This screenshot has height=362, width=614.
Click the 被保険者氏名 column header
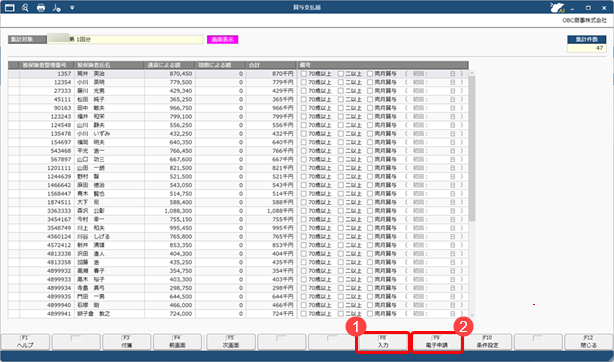click(x=110, y=65)
